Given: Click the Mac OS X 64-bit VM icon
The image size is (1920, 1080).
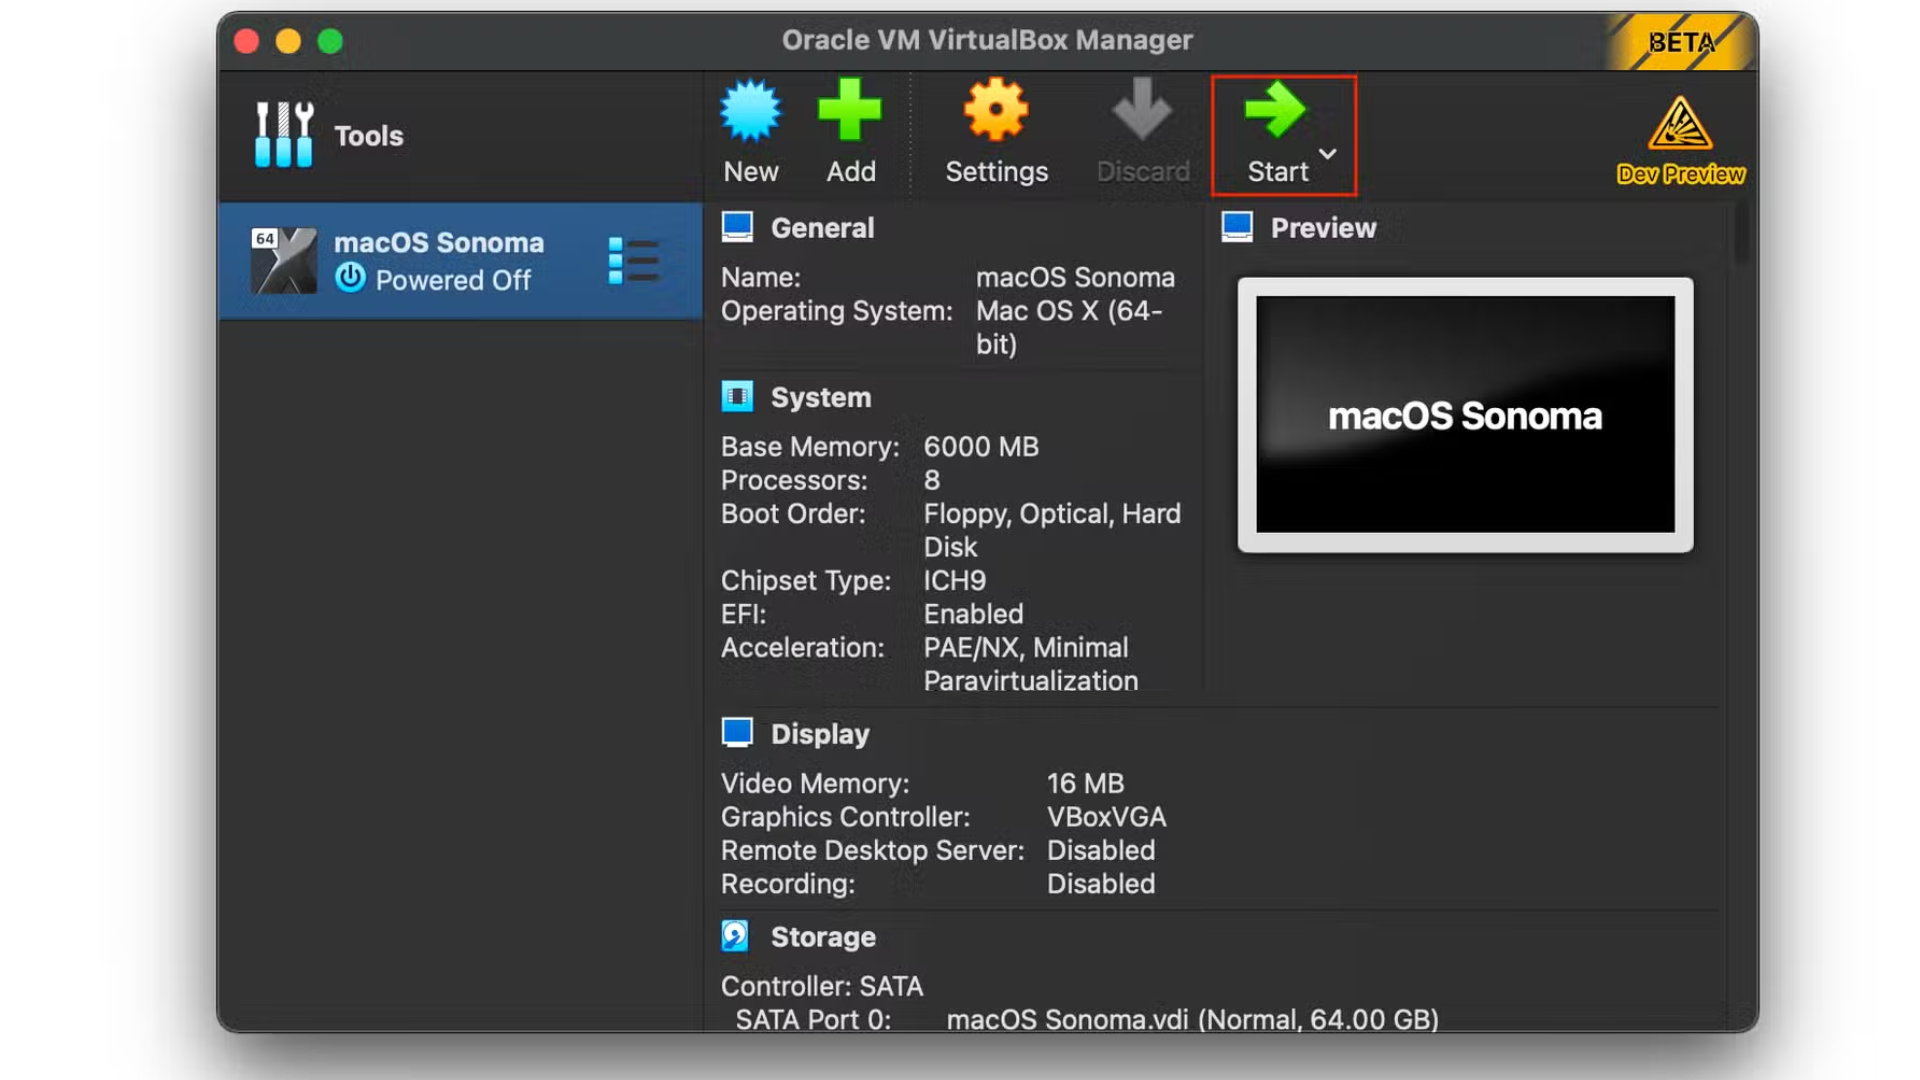Looking at the screenshot, I should point(284,261).
